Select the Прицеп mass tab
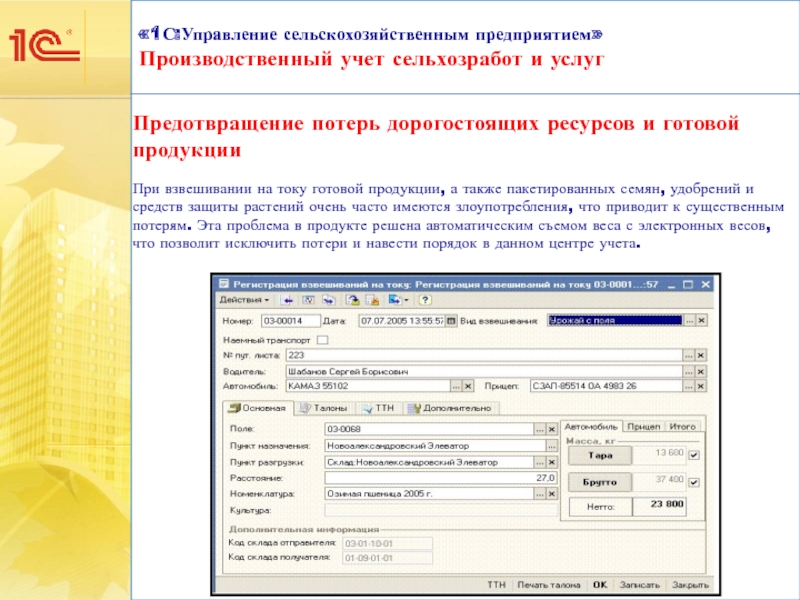The image size is (800, 600). [644, 427]
